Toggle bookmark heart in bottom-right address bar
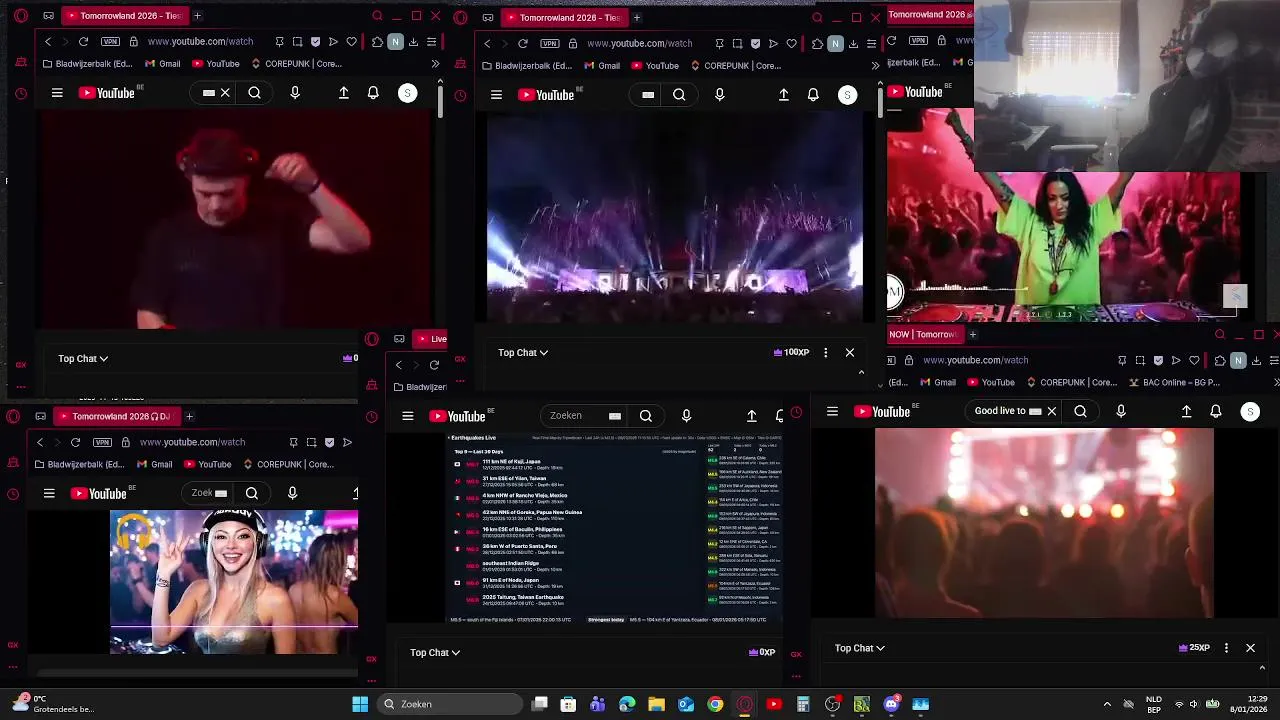The height and width of the screenshot is (720, 1280). (x=1194, y=360)
